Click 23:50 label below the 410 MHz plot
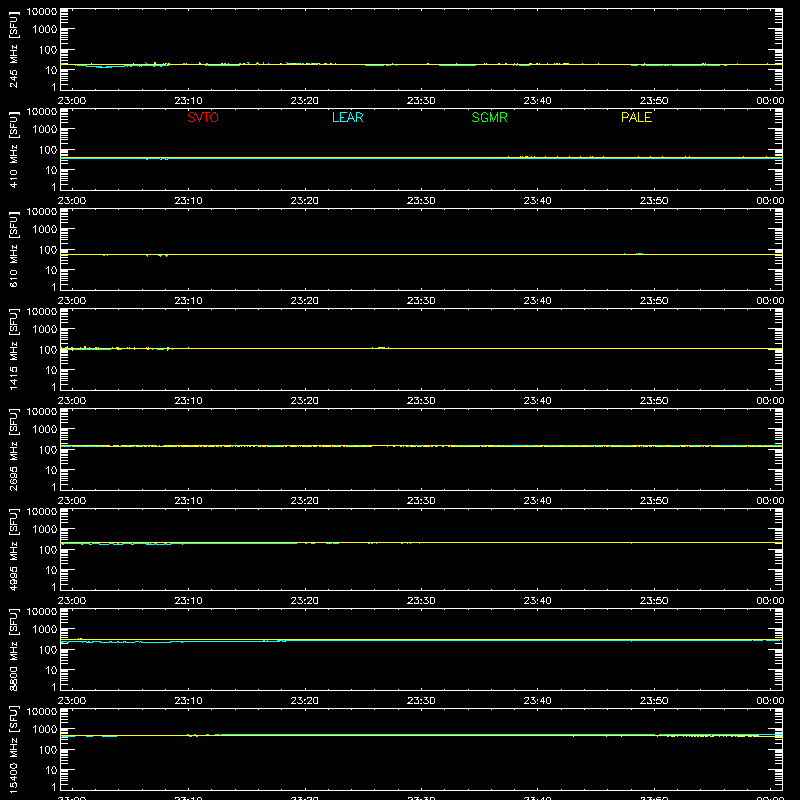 tap(654, 201)
